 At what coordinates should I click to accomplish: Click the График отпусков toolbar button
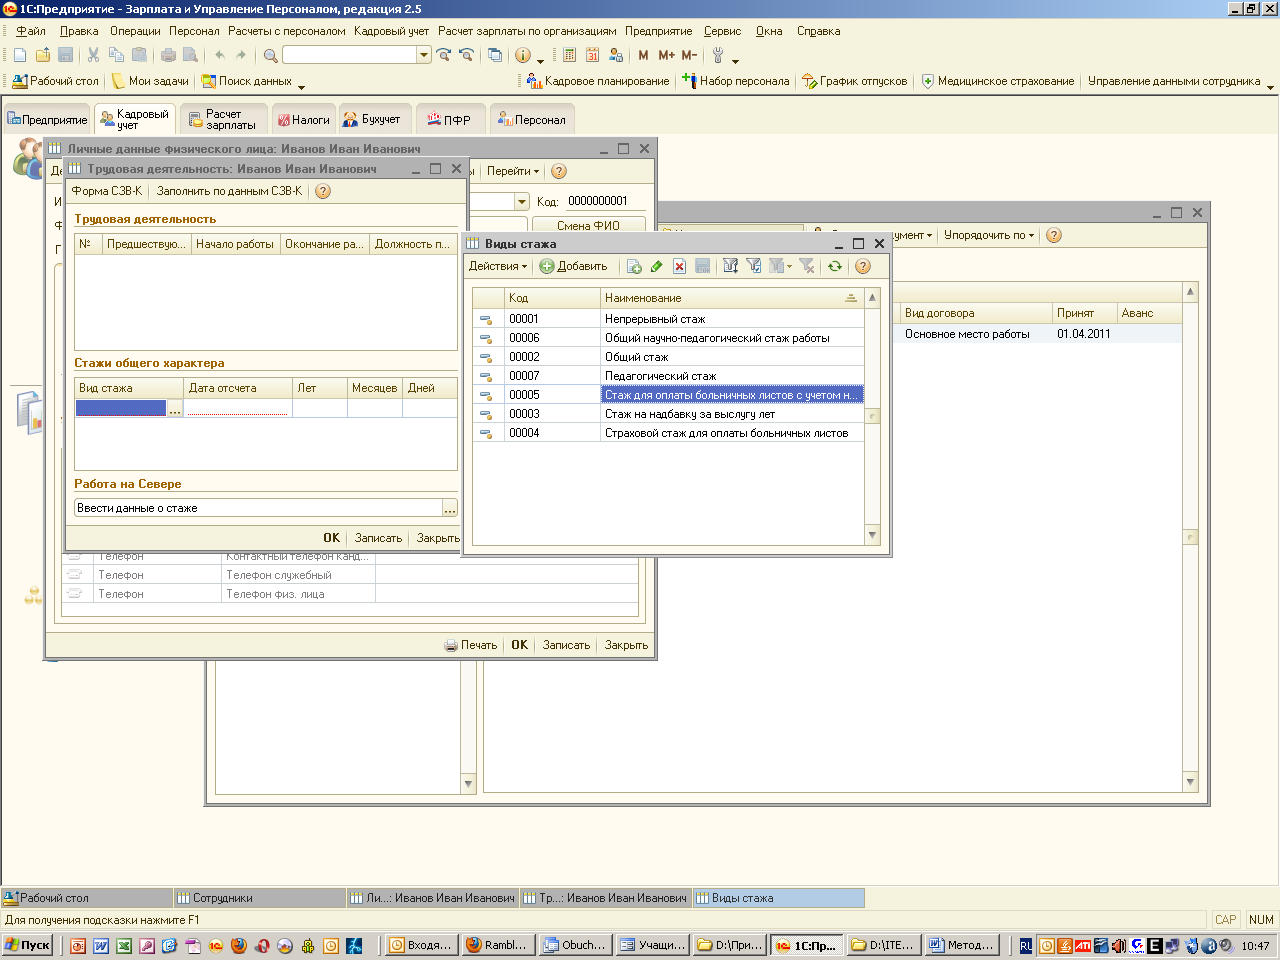pyautogui.click(x=855, y=81)
